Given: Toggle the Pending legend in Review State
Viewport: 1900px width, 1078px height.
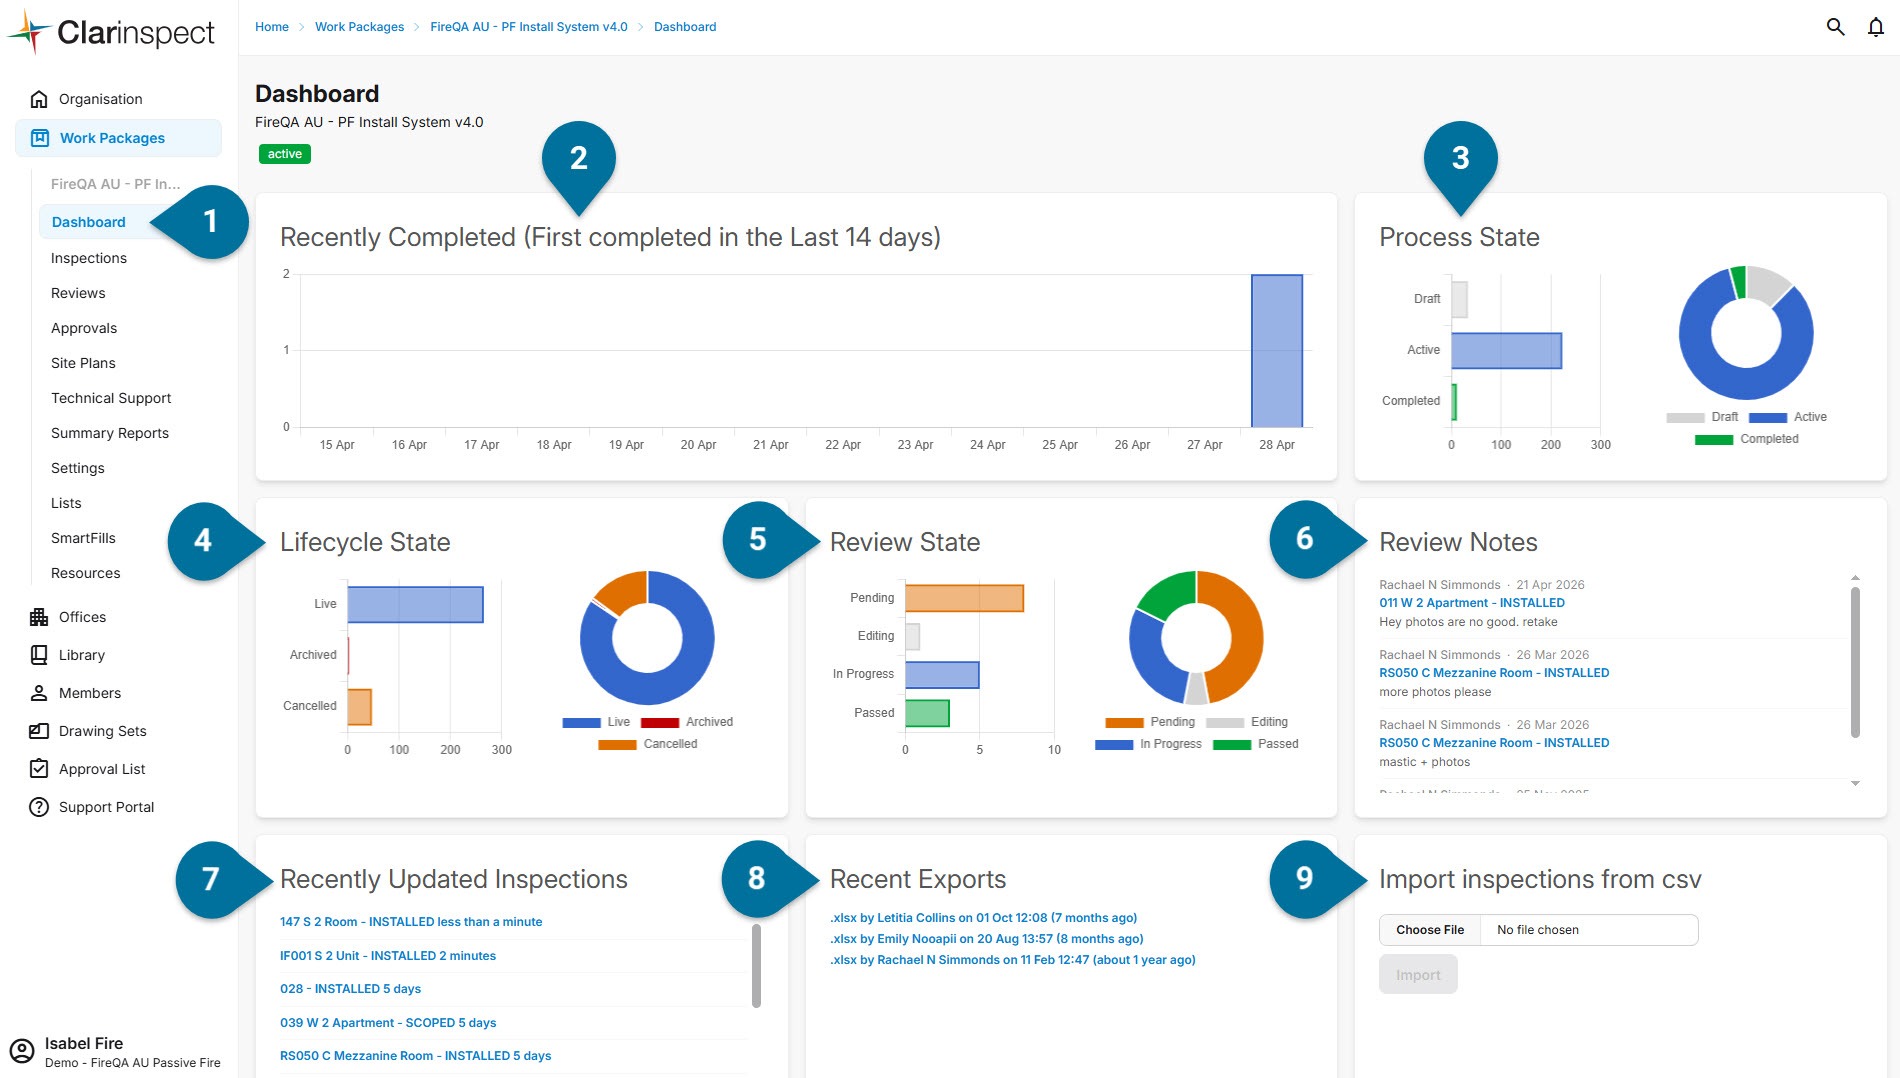Looking at the screenshot, I should coord(1150,722).
